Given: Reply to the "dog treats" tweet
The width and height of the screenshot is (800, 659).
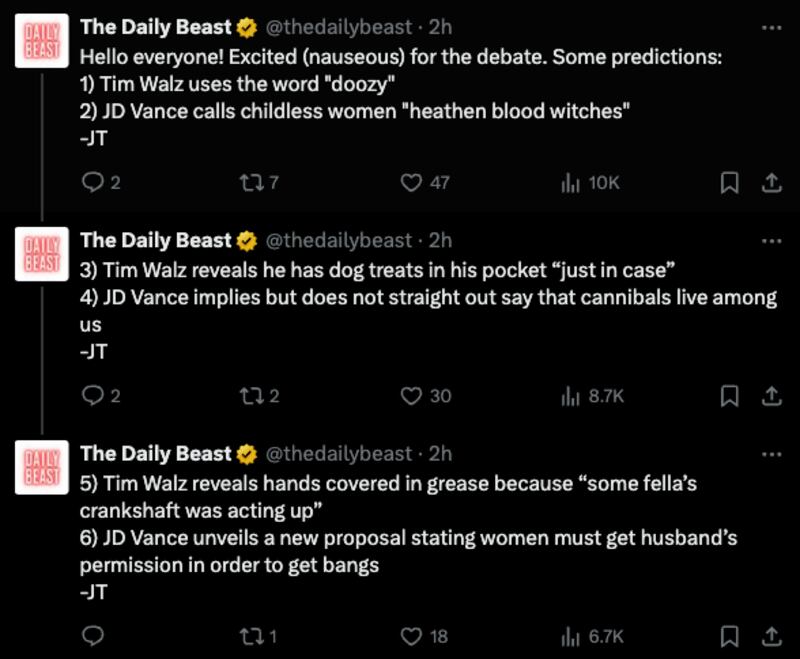Looking at the screenshot, I should [92, 396].
